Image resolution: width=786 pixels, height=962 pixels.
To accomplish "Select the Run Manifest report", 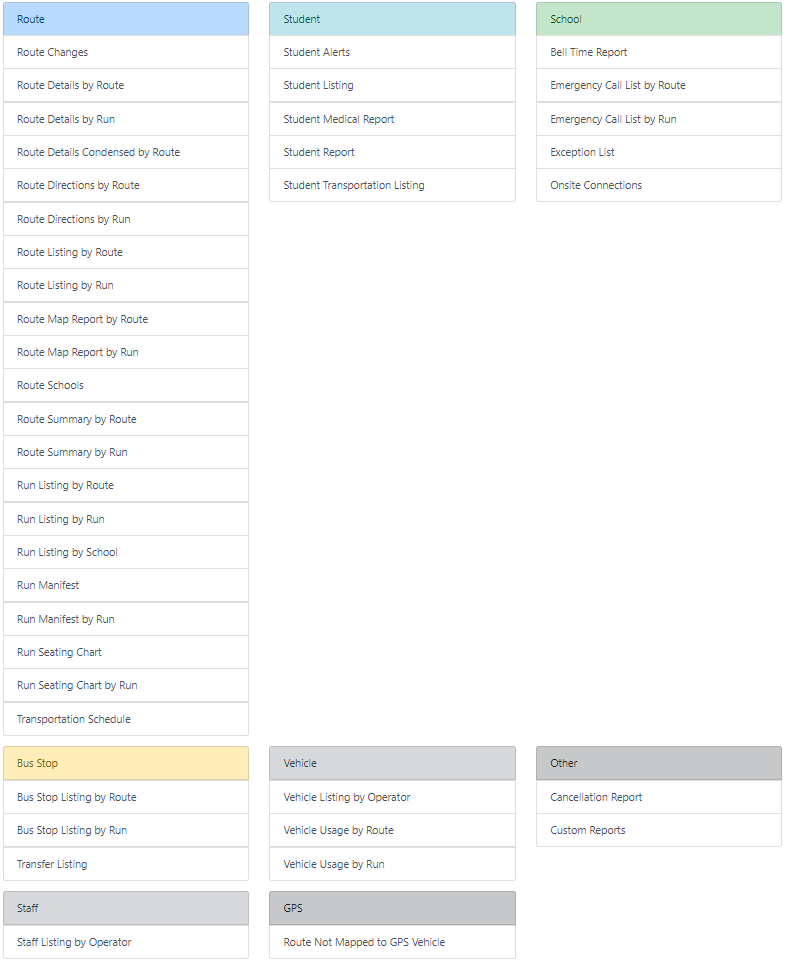I will (x=48, y=585).
